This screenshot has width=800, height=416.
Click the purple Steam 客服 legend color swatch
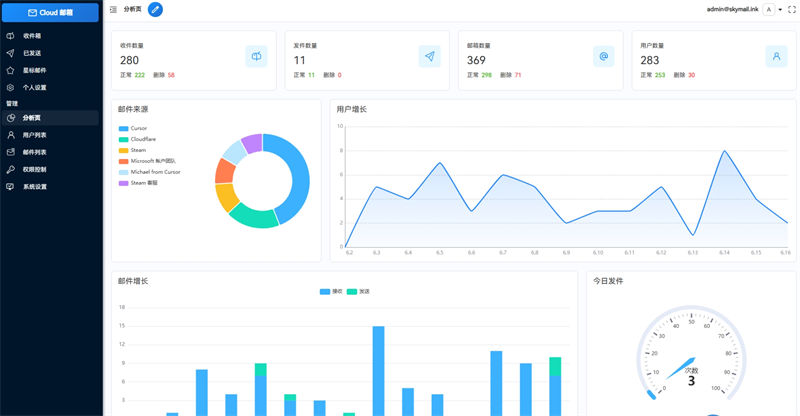pyautogui.click(x=124, y=183)
